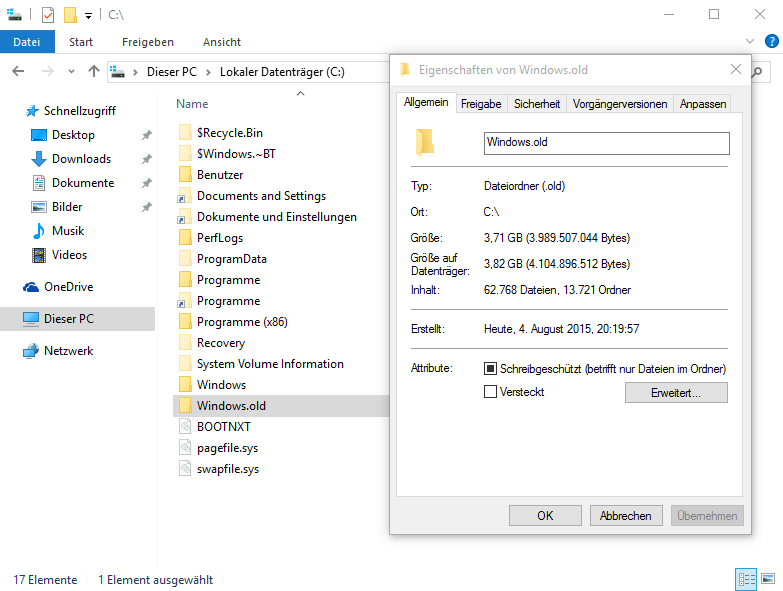Select the Benutzer folder
783x591 pixels.
click(x=220, y=175)
